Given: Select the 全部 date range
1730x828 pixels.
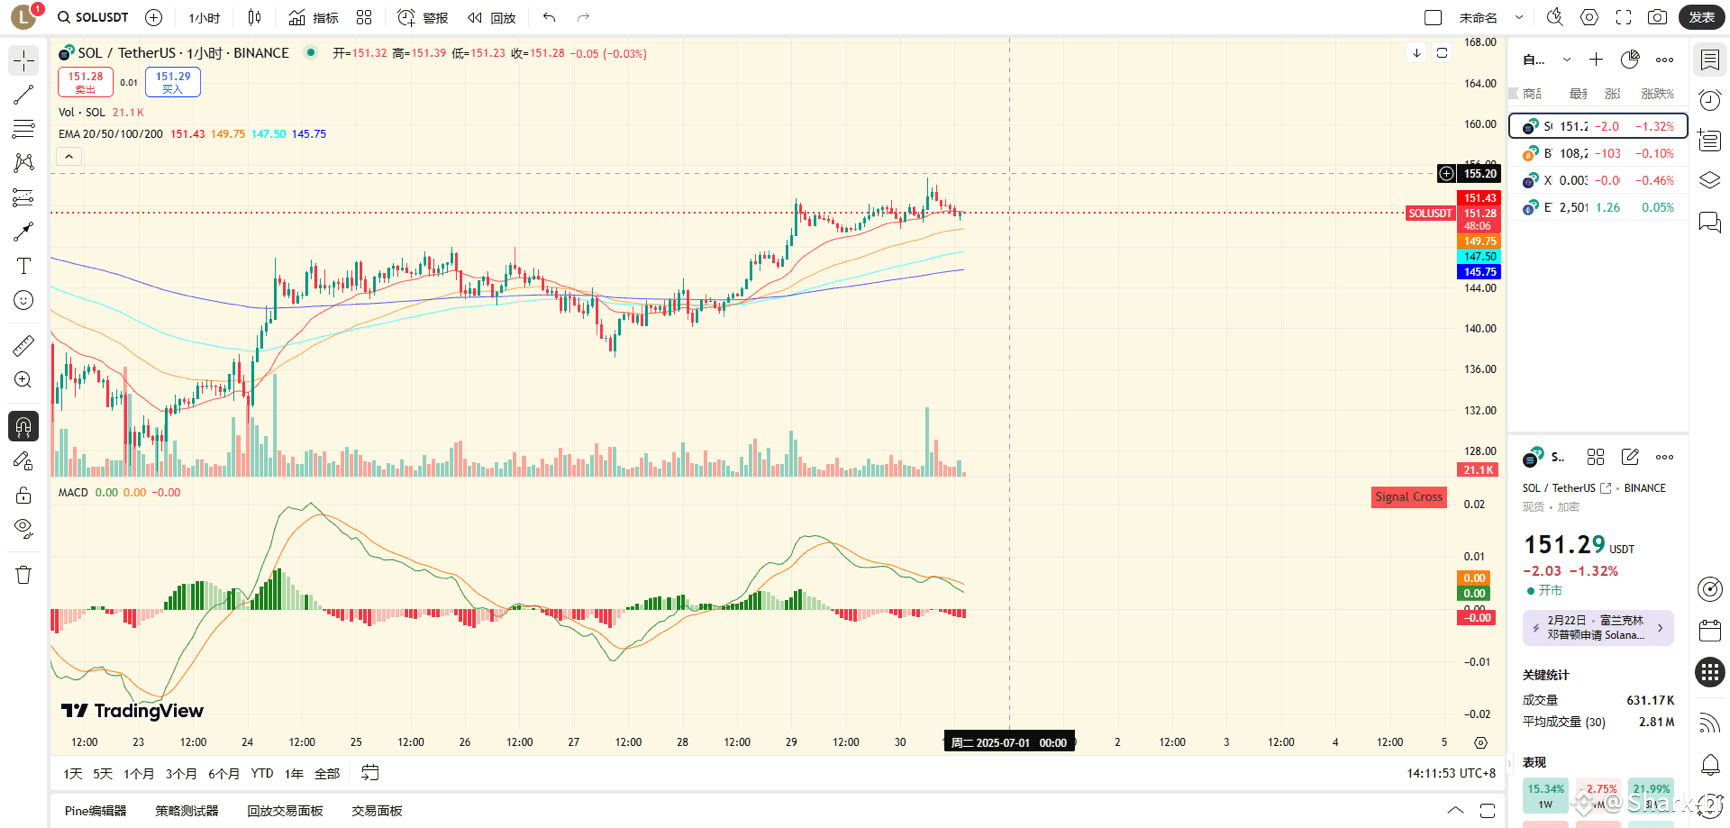Looking at the screenshot, I should point(327,773).
